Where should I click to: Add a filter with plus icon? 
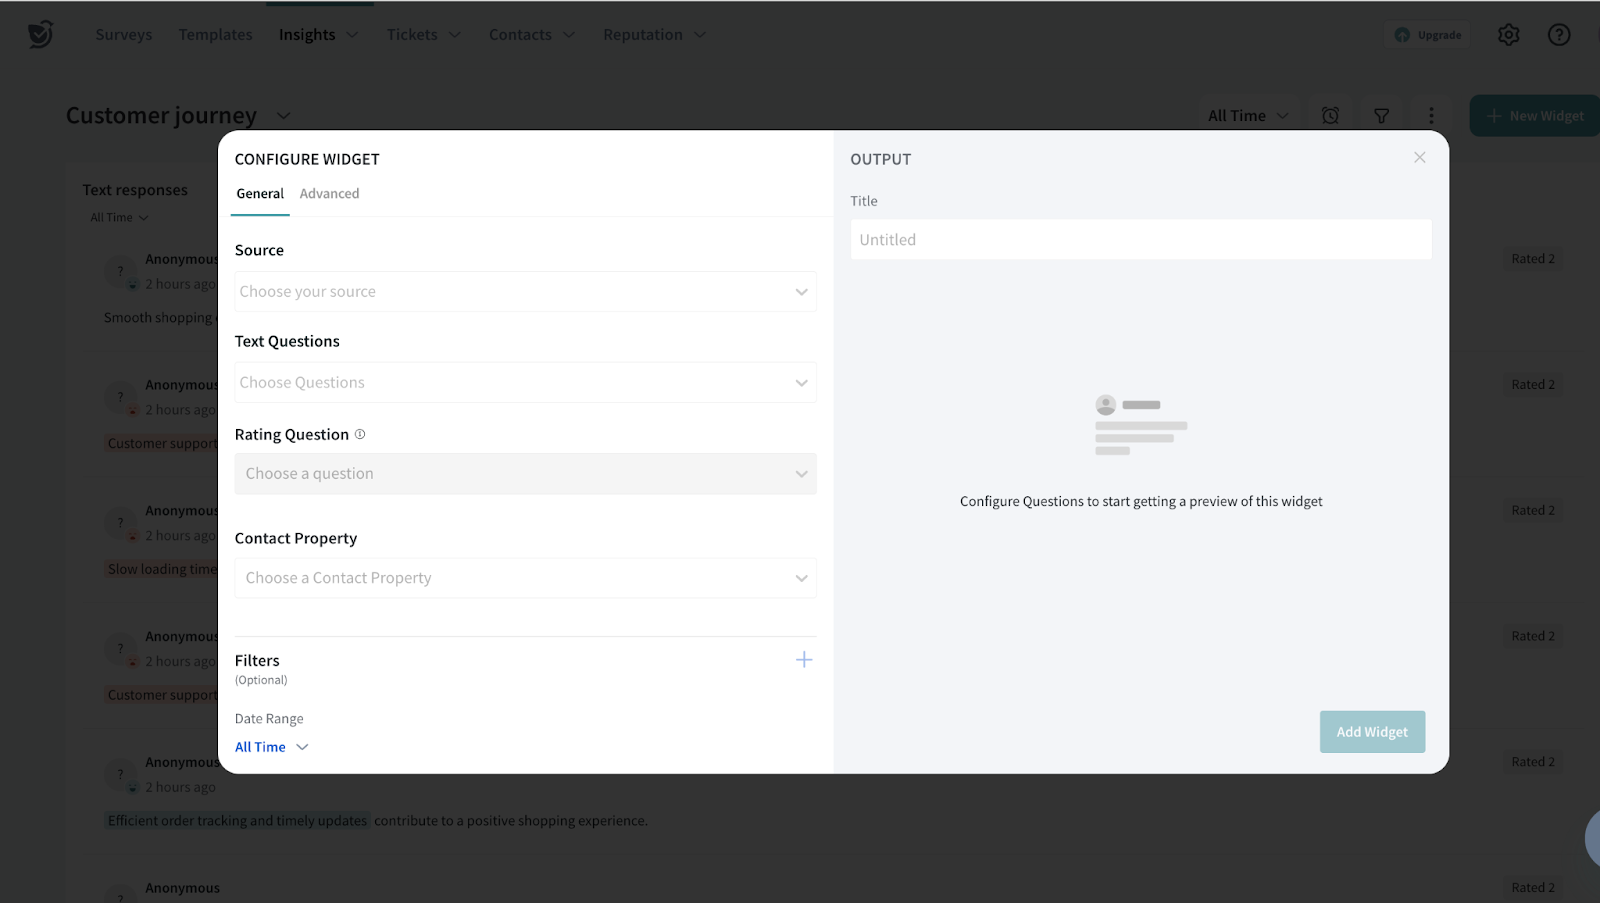803,660
